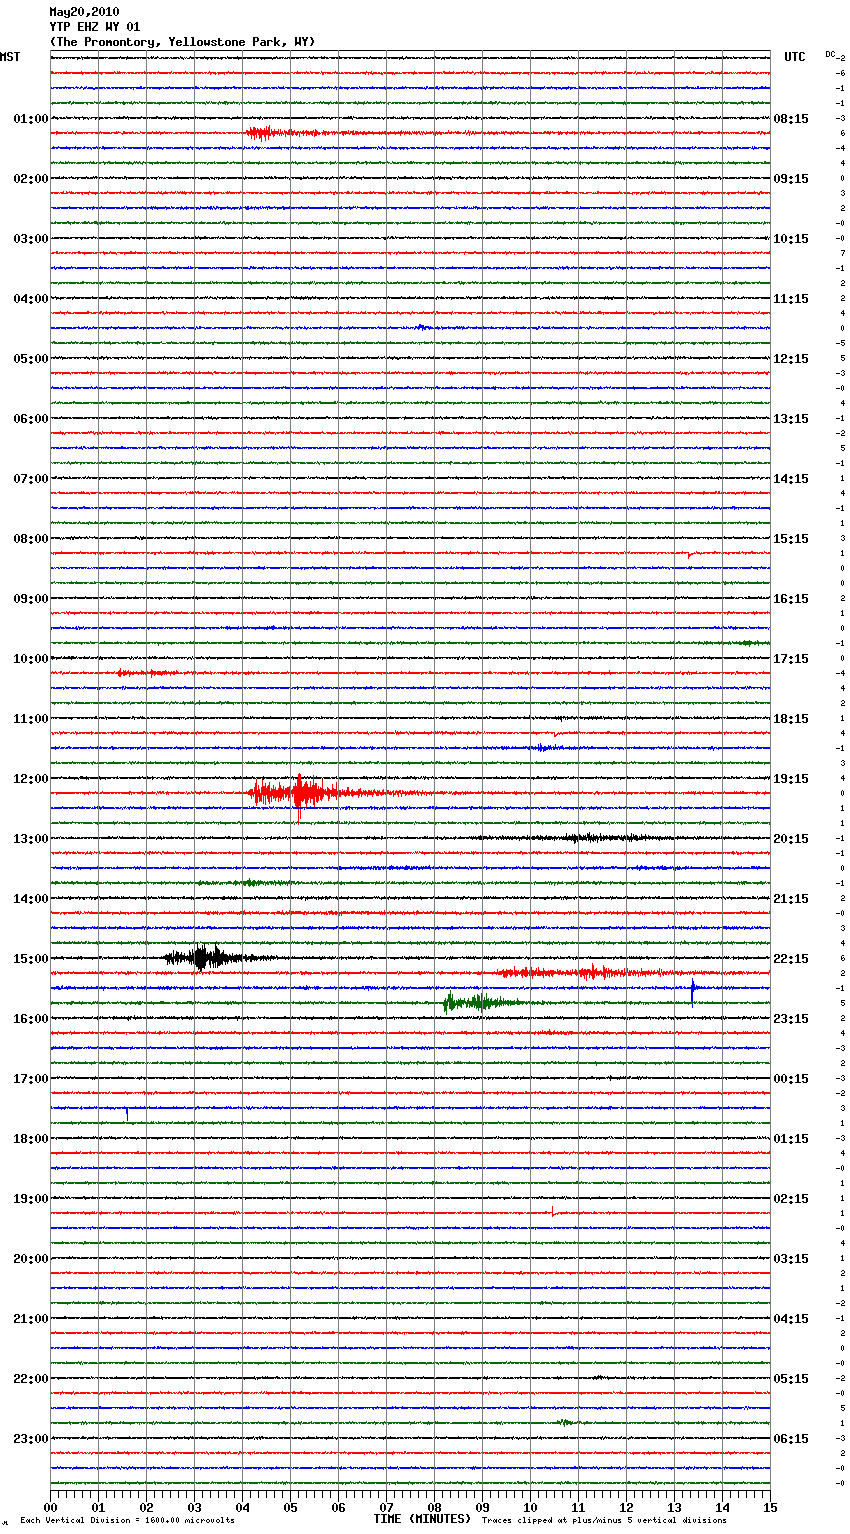Viewport: 850px width, 1534px height.
Task: Click the MST time zone label
Action: pos(10,57)
